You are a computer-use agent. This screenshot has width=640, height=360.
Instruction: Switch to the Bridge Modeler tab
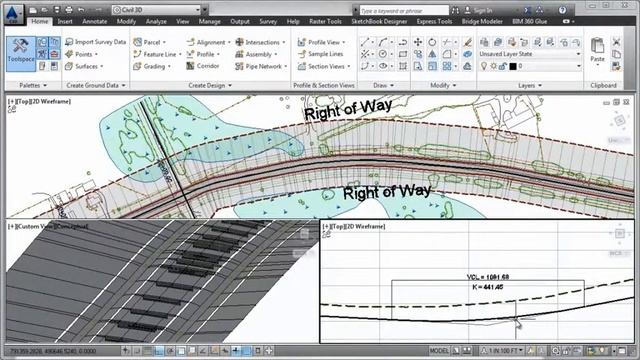(x=482, y=21)
